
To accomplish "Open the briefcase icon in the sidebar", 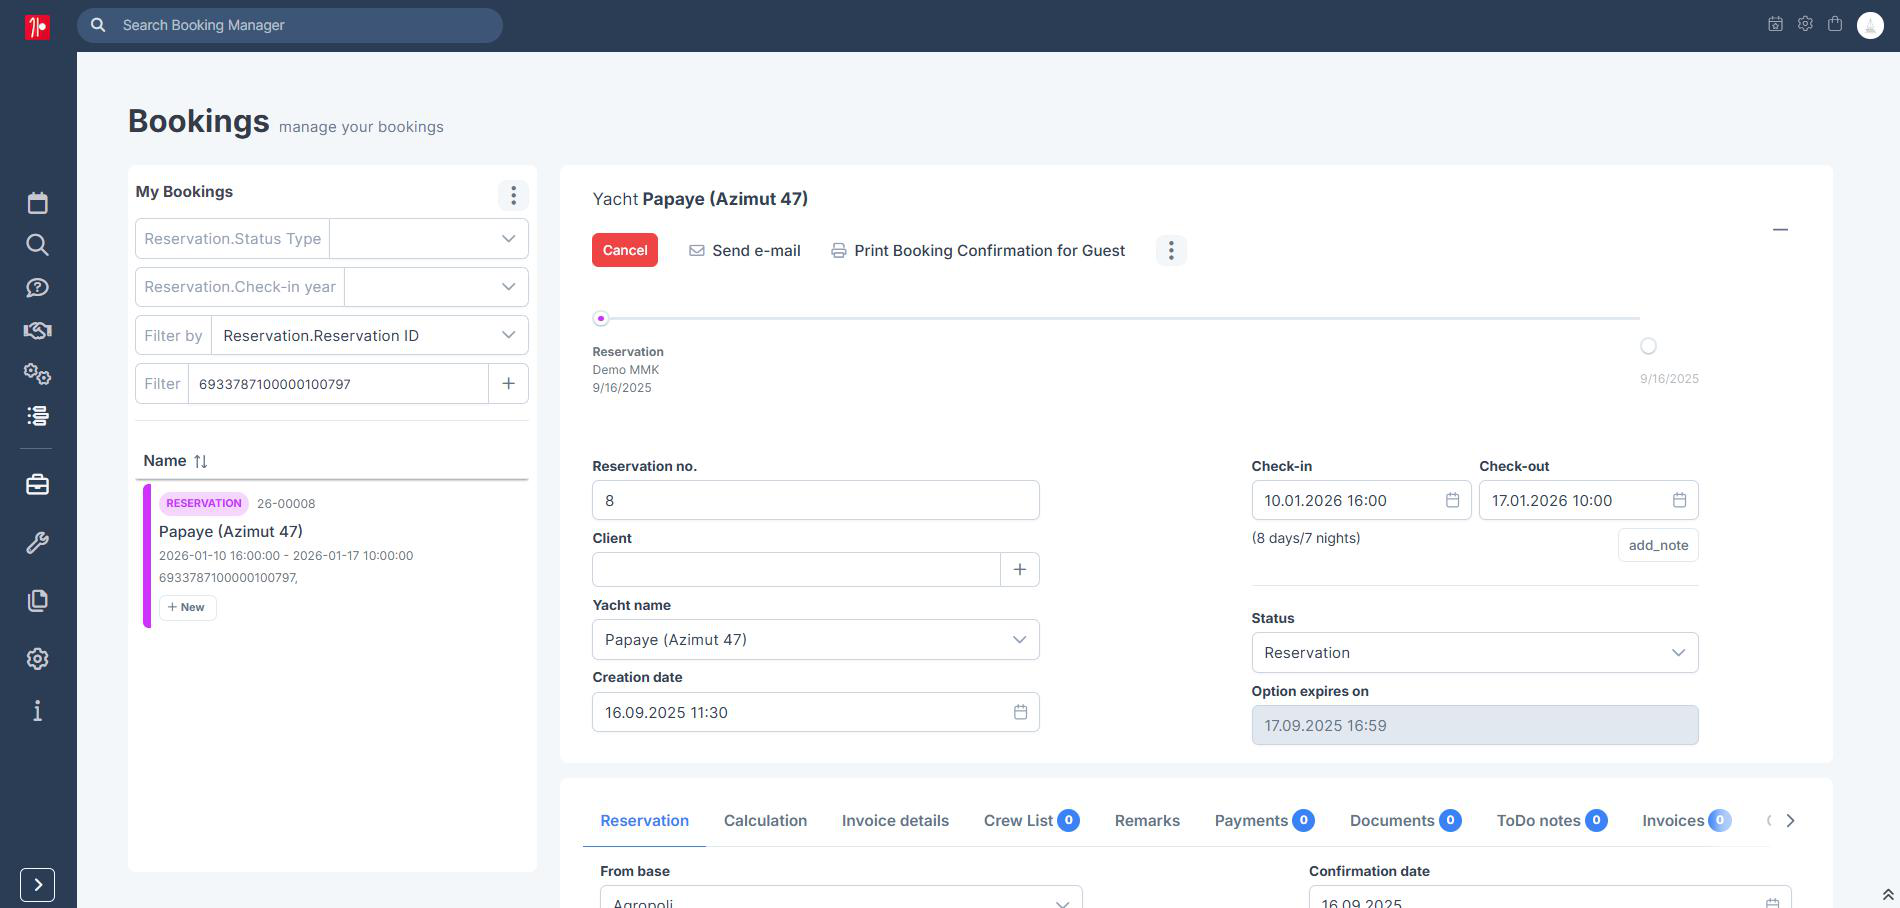I will (x=37, y=485).
